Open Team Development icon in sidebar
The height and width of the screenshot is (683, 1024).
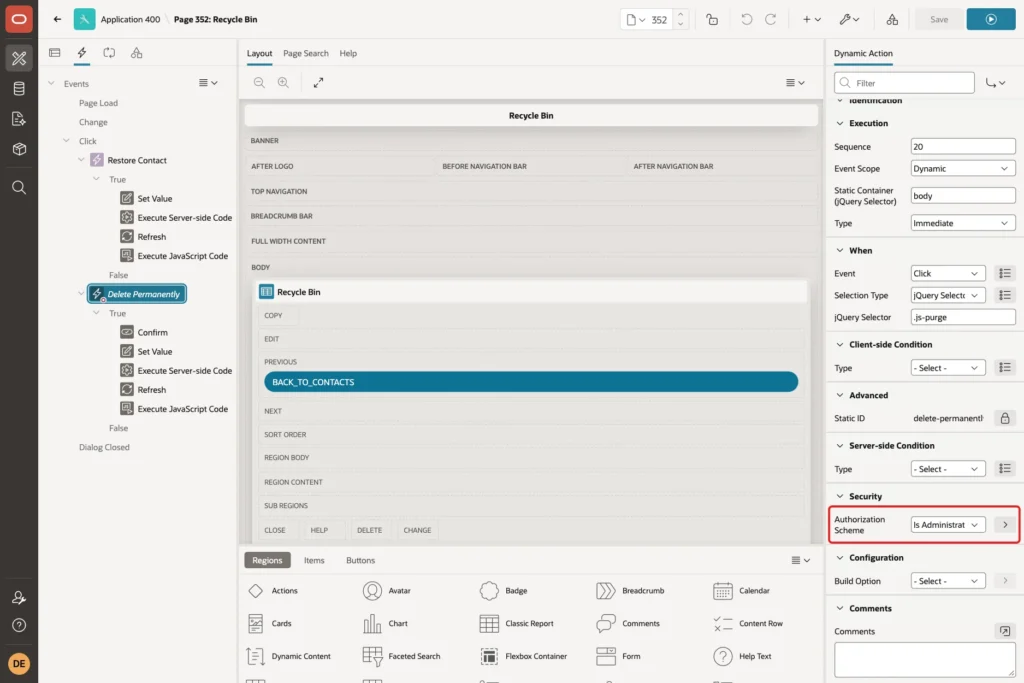pos(19,119)
